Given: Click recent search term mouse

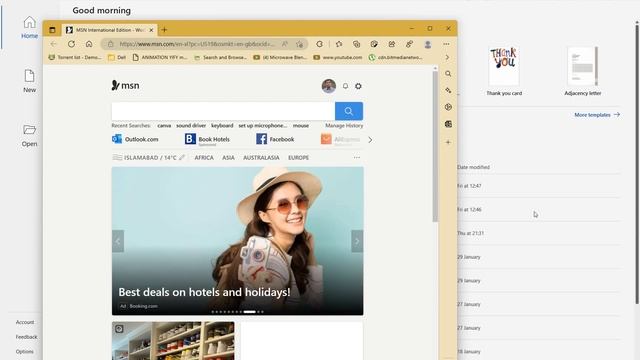Looking at the screenshot, I should click(x=301, y=126).
